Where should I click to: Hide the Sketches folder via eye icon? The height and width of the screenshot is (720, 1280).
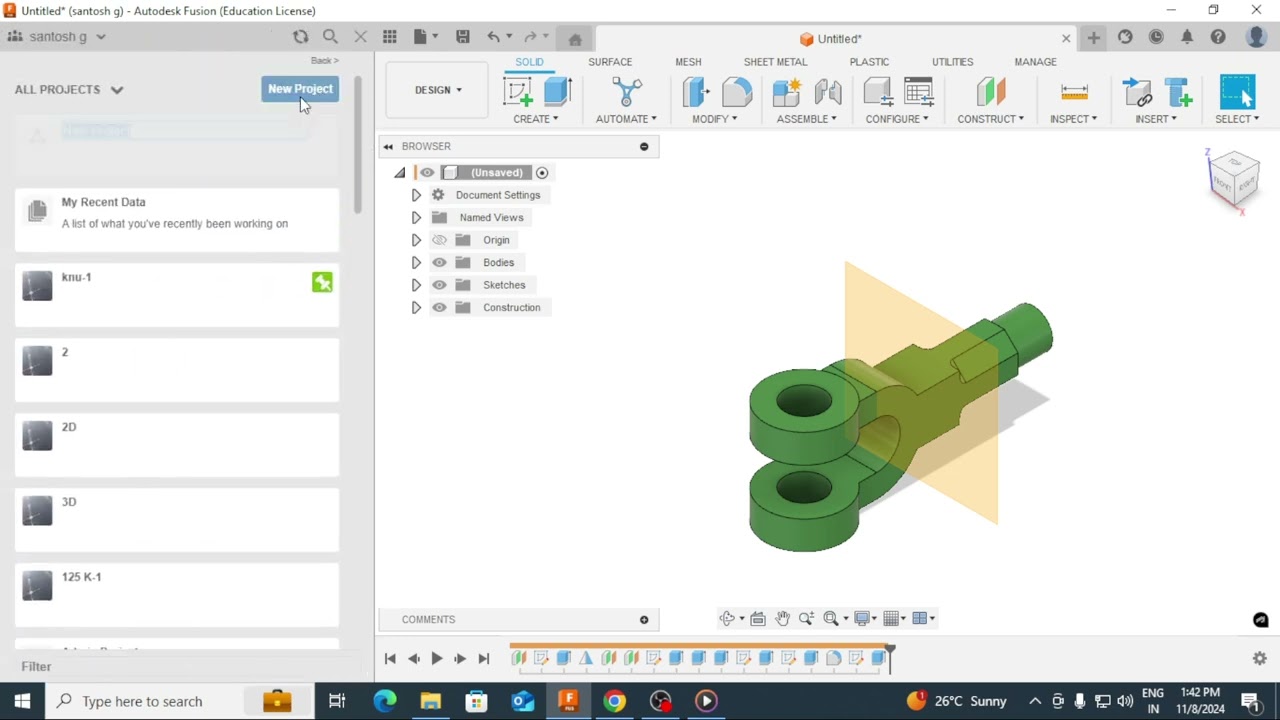[439, 285]
